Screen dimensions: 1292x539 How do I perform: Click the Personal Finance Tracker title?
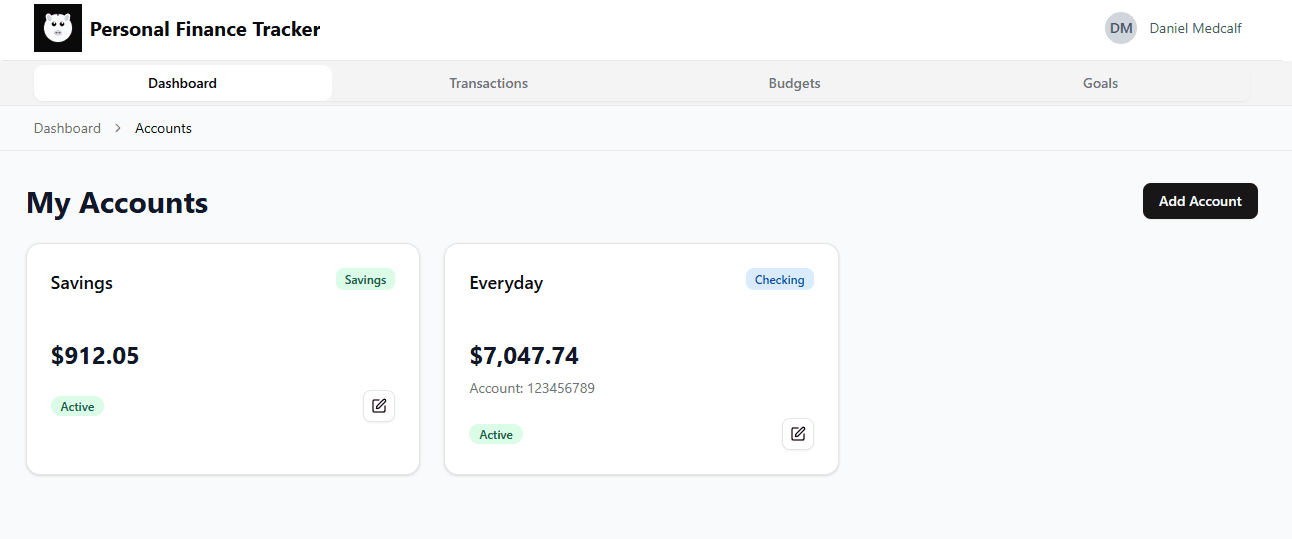(205, 29)
